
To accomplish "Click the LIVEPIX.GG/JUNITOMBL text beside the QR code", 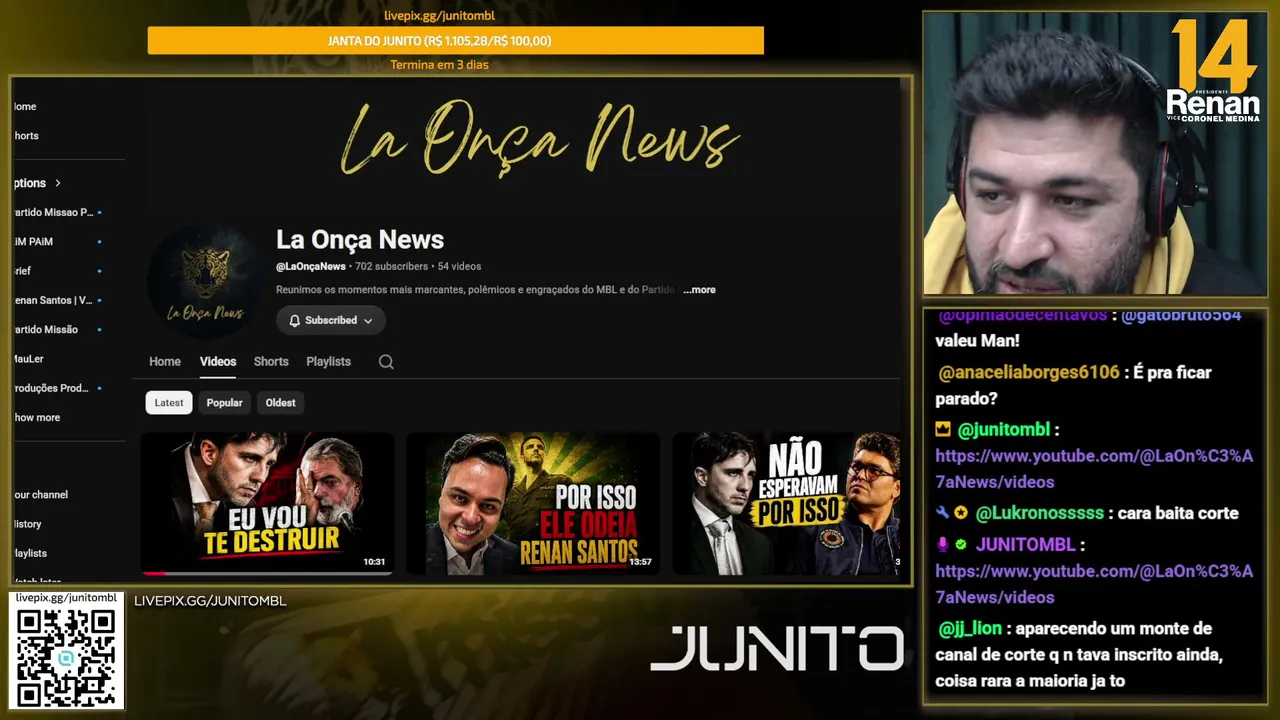I will coord(210,601).
